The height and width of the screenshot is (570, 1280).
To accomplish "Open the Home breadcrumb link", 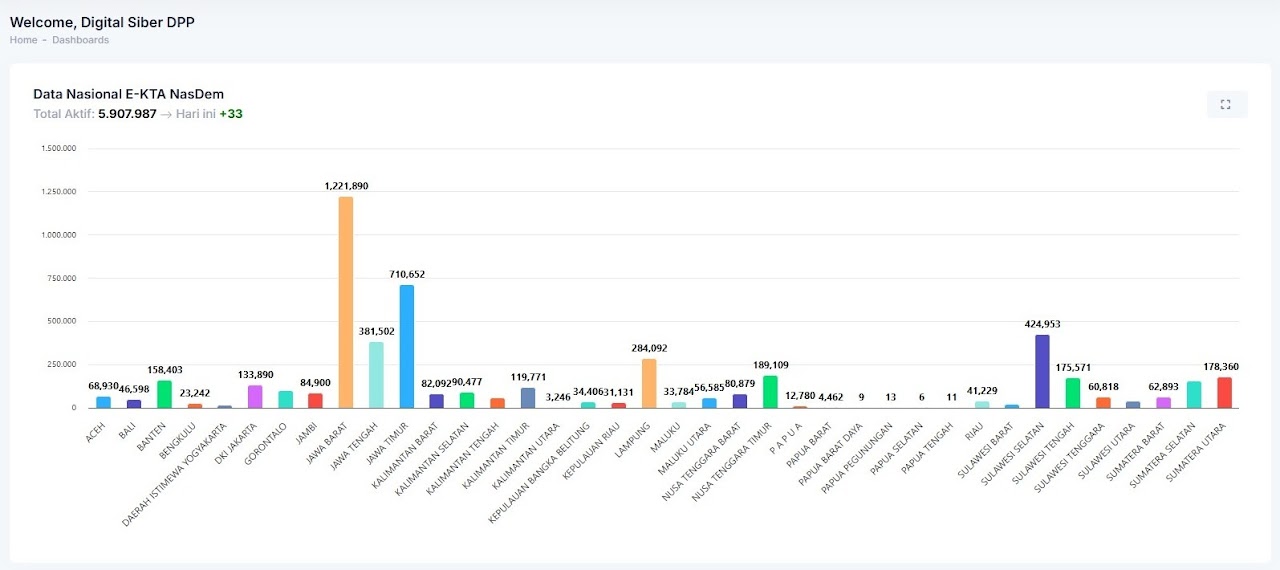I will click(x=23, y=40).
